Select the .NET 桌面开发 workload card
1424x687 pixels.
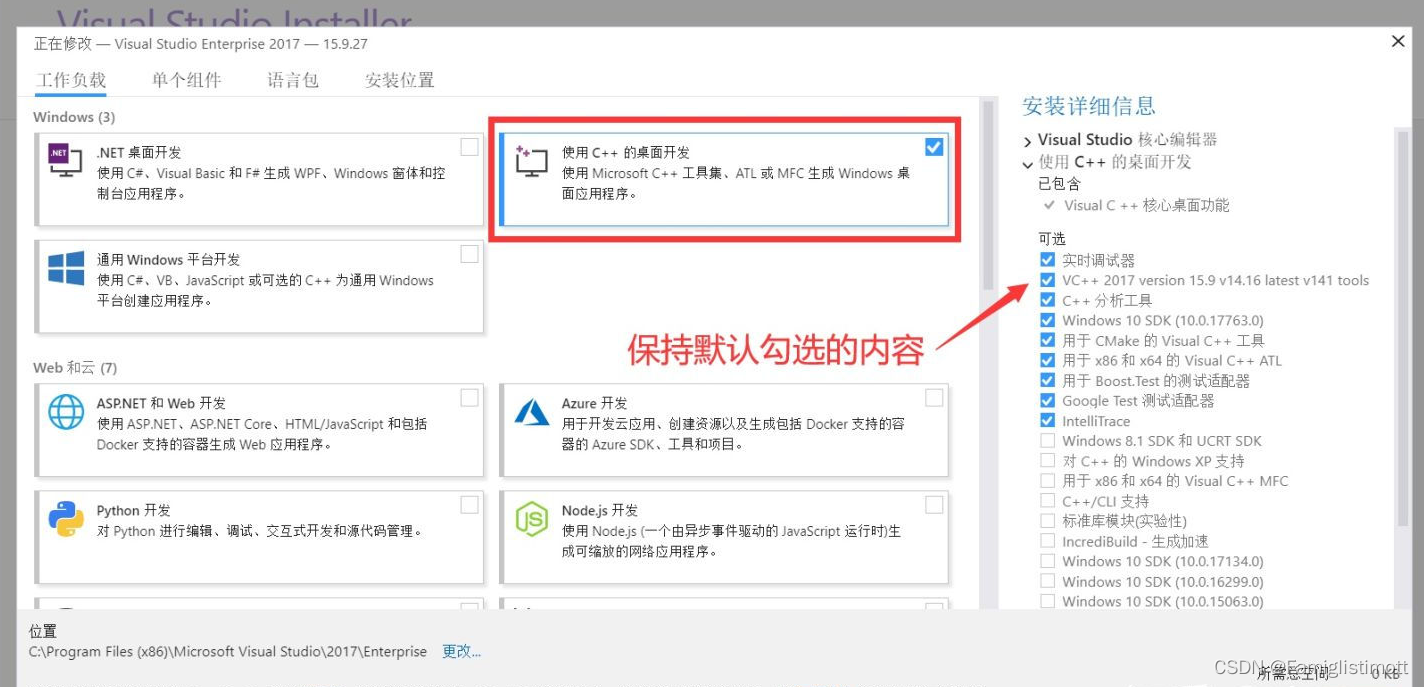click(259, 178)
